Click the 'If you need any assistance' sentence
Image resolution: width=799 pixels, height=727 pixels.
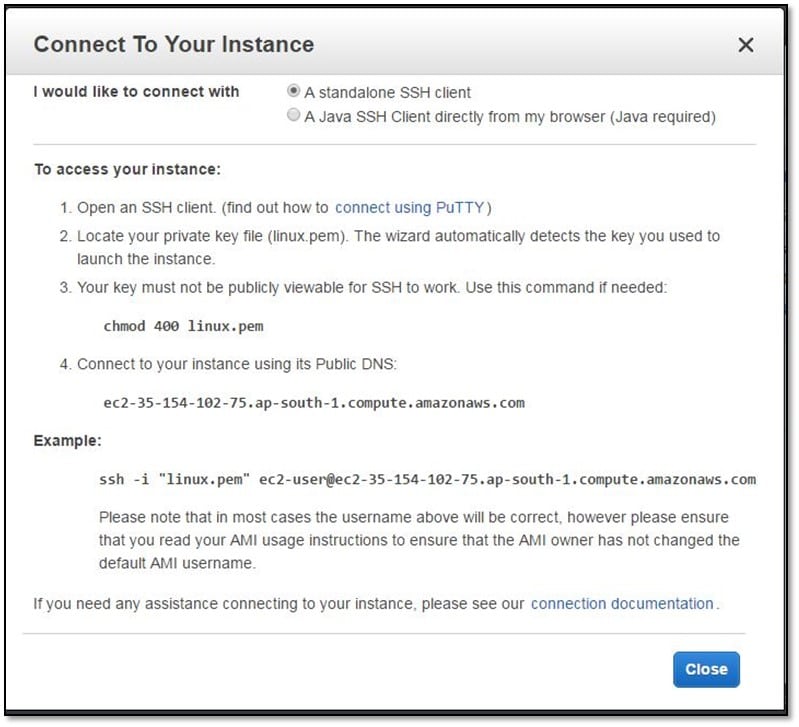[280, 604]
